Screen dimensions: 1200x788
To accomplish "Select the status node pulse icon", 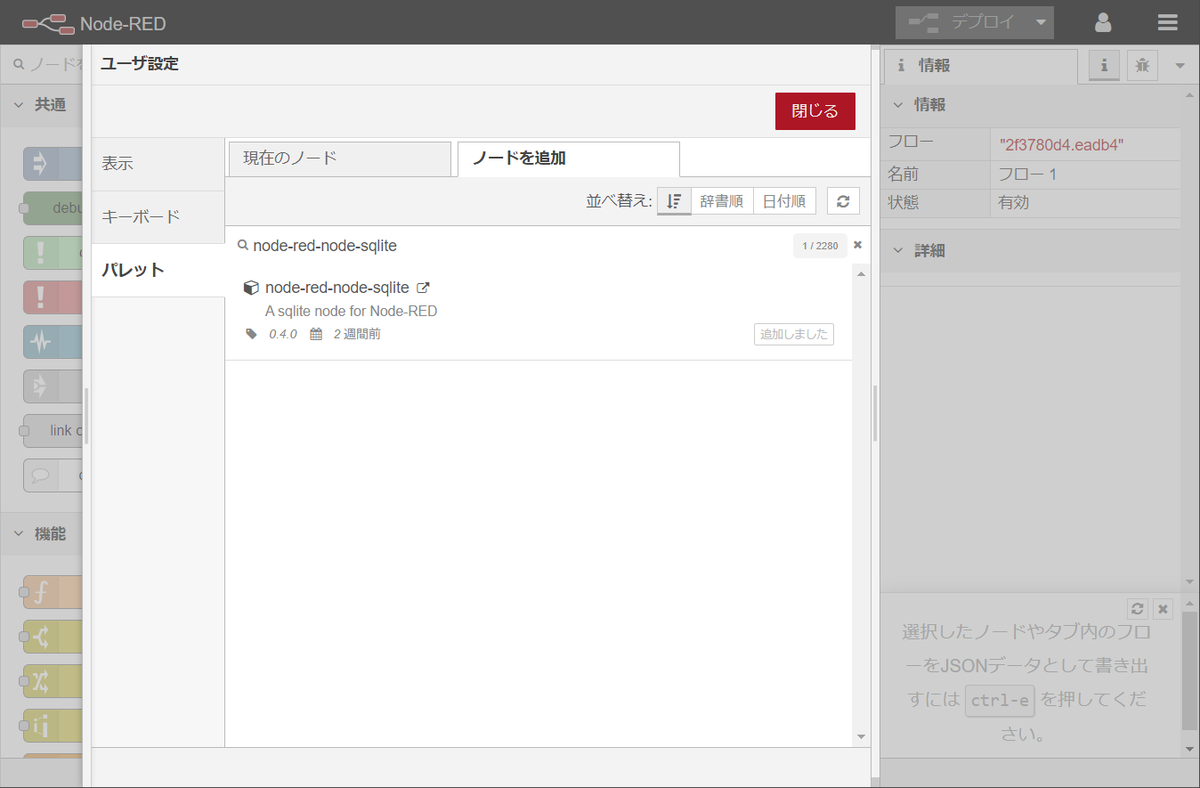I will (x=40, y=342).
